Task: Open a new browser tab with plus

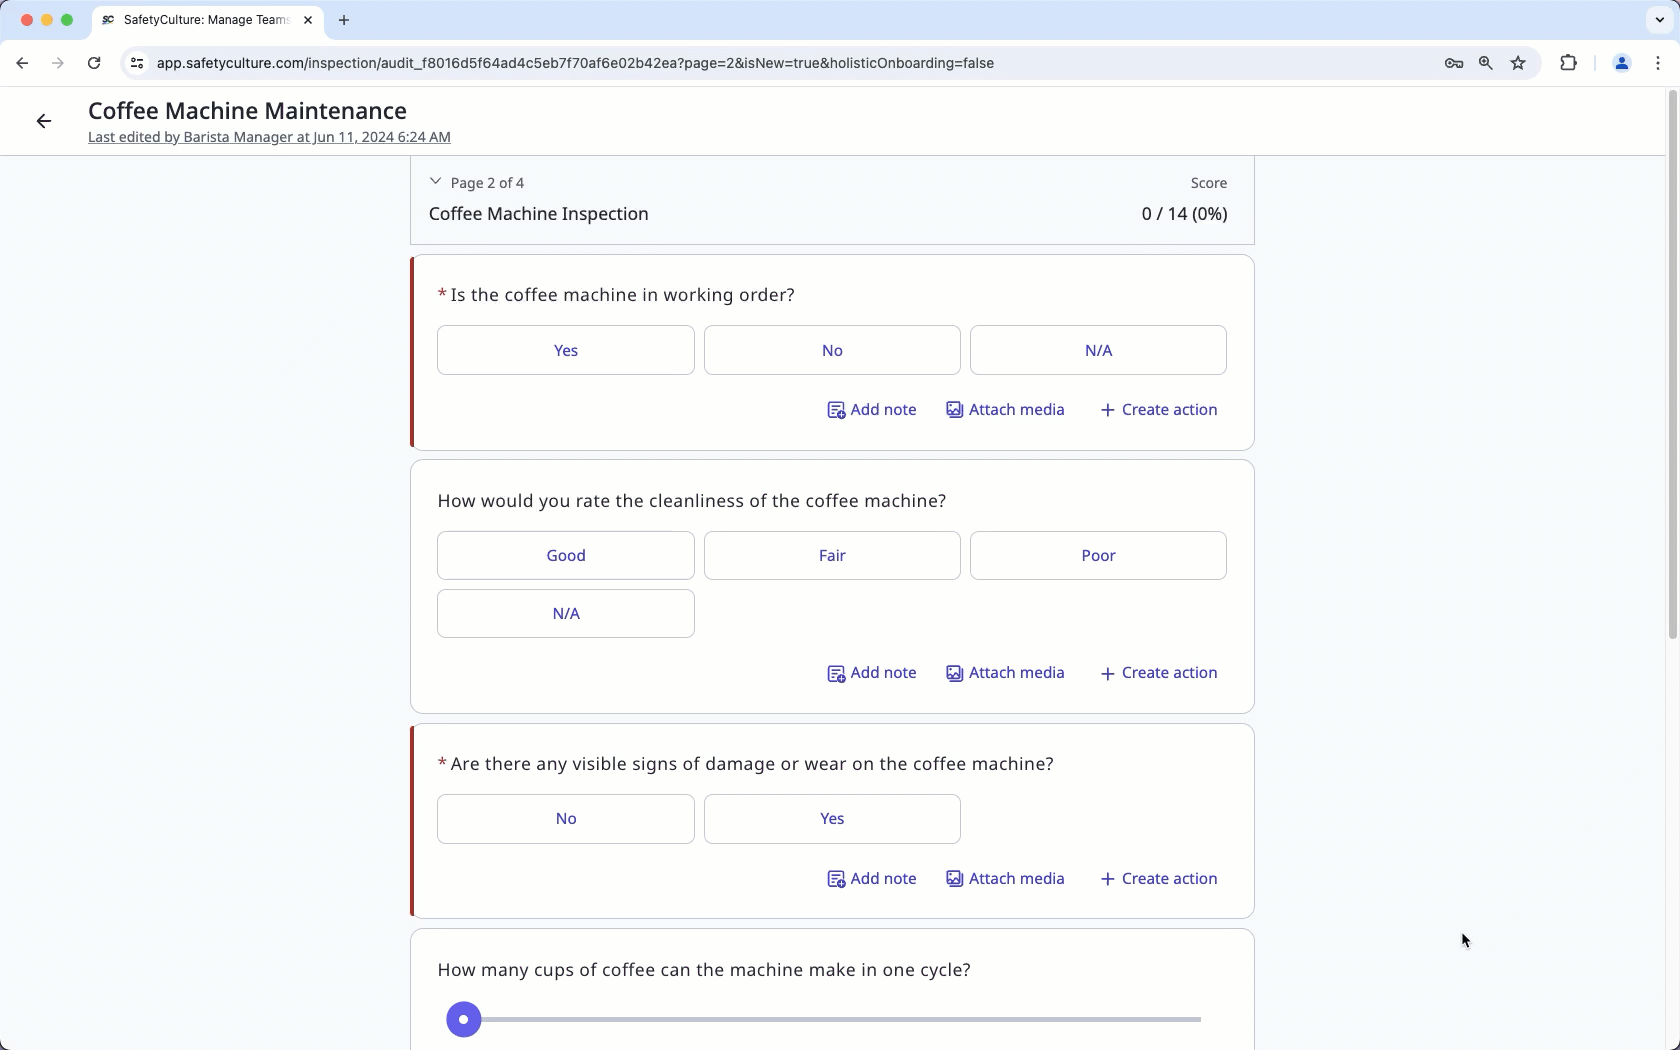Action: 344,20
